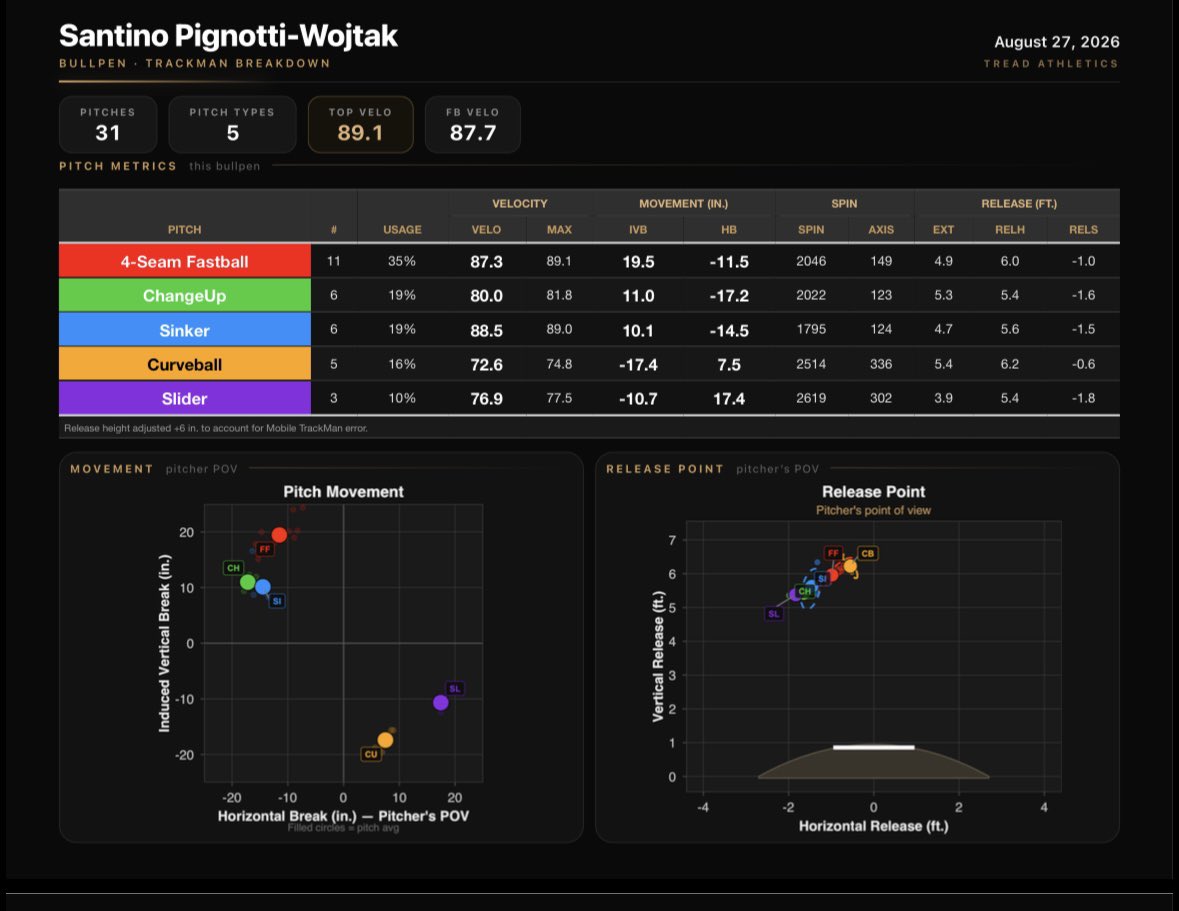
Task: Click the orange curveball dot in Pitch Movement
Action: [x=385, y=740]
